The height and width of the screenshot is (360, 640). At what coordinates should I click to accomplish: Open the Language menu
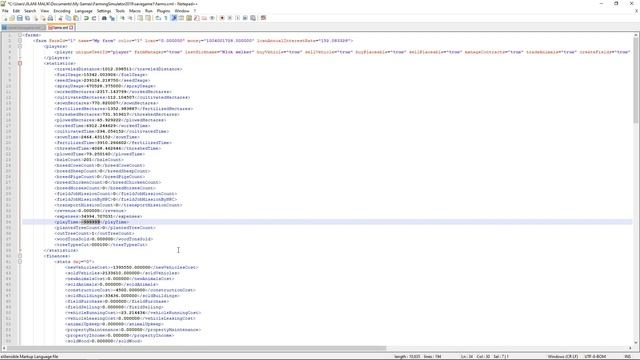click(84, 11)
